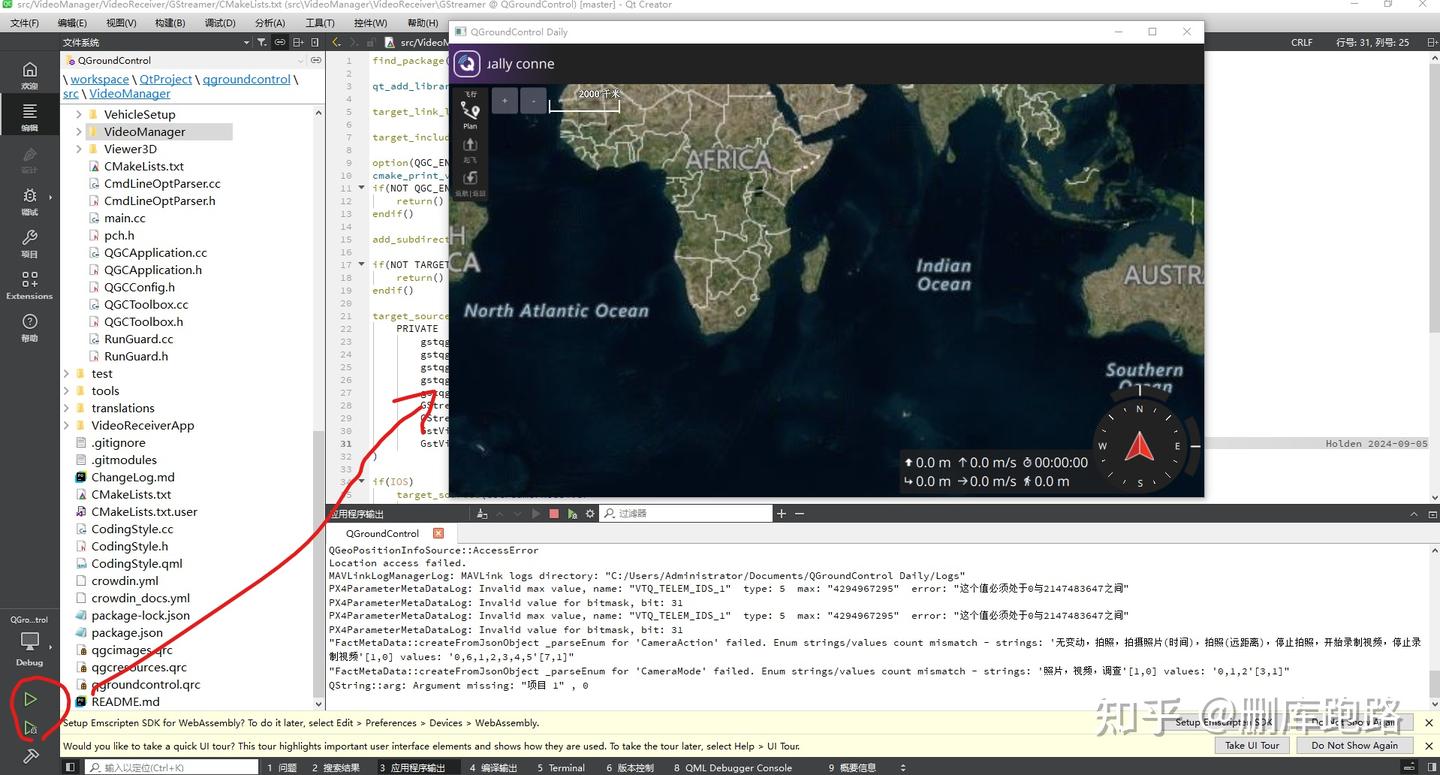The height and width of the screenshot is (775, 1440).
Task: Open the 分析(A) menu
Action: click(x=270, y=23)
